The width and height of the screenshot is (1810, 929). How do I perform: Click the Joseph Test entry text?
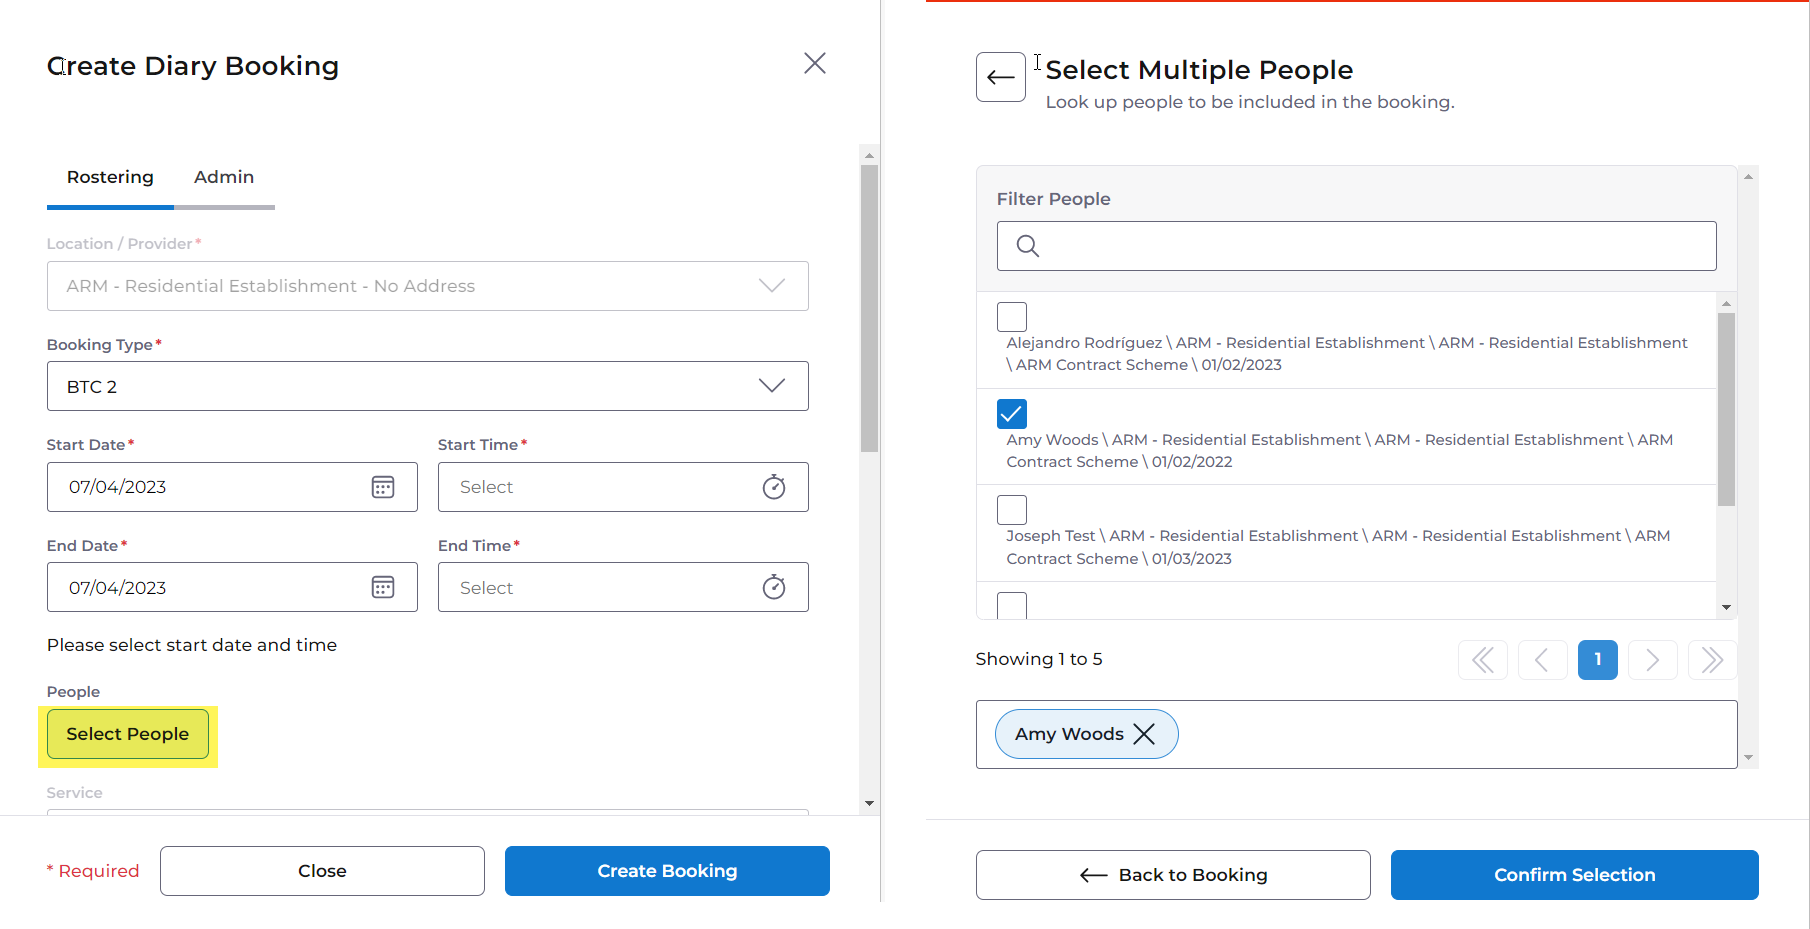pos(1339,547)
